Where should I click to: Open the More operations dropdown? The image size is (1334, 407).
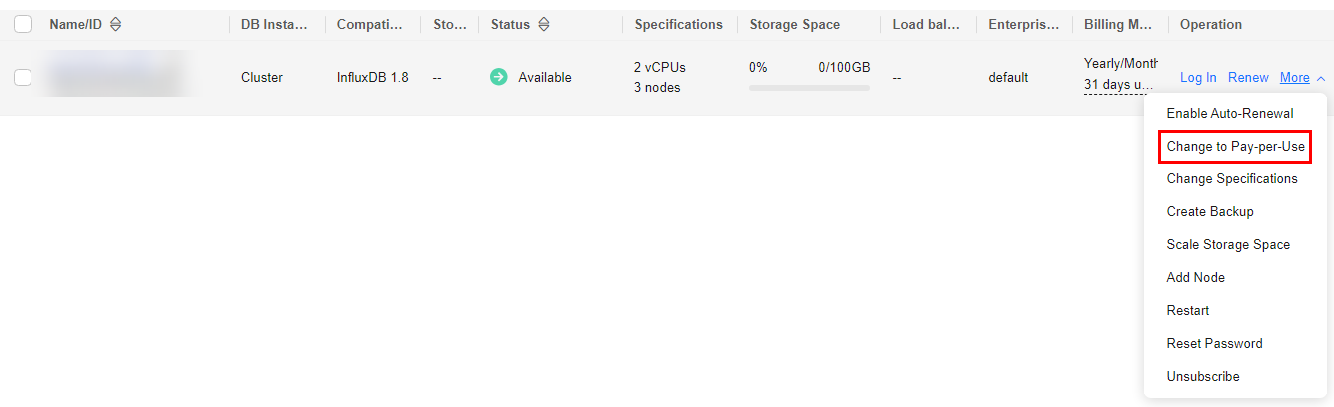[1295, 77]
